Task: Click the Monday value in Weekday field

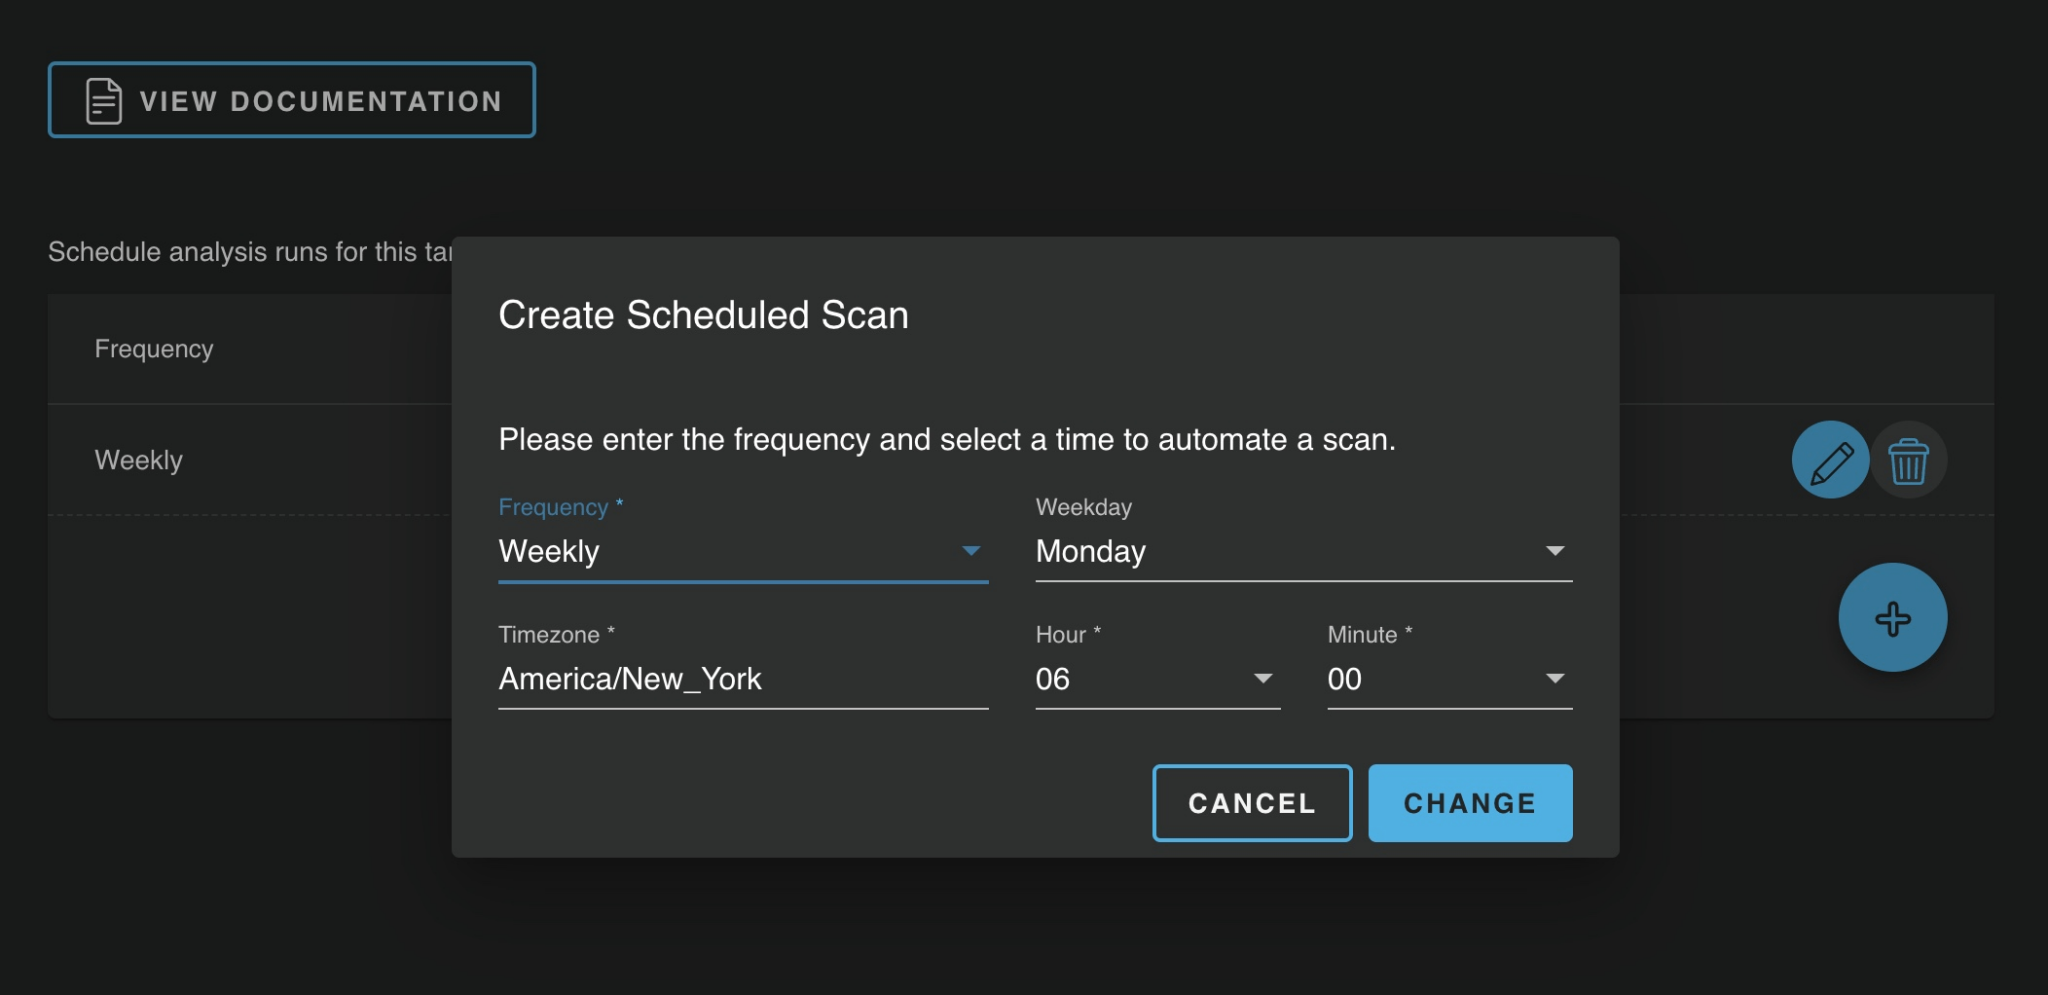Action: point(1091,551)
